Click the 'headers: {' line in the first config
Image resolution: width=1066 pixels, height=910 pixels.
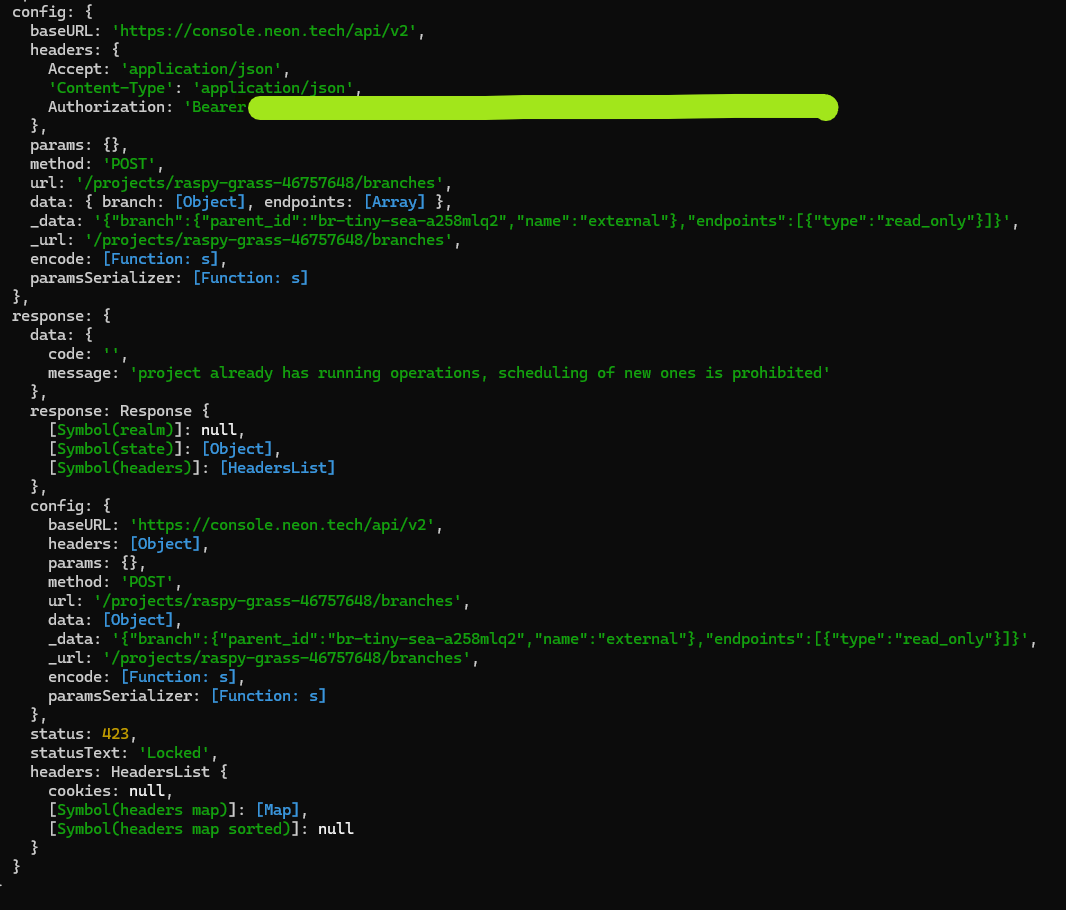pyautogui.click(x=75, y=50)
